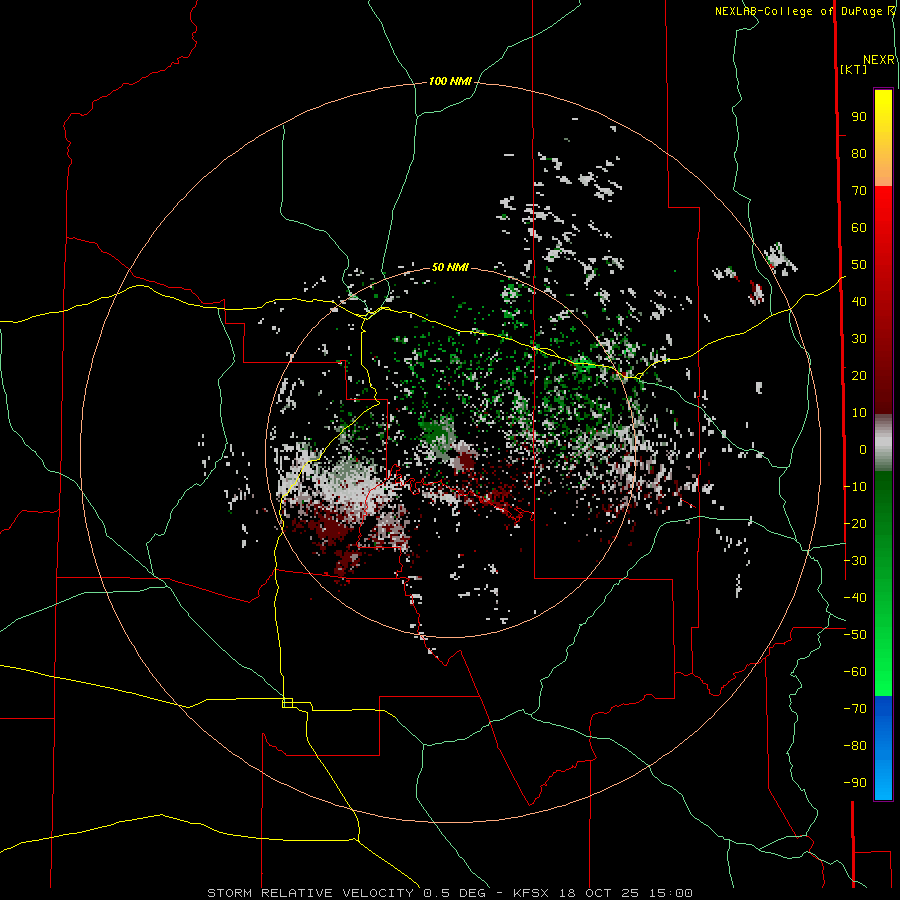The height and width of the screenshot is (900, 900).
Task: Click the 80 value on the velocity scale
Action: (859, 154)
